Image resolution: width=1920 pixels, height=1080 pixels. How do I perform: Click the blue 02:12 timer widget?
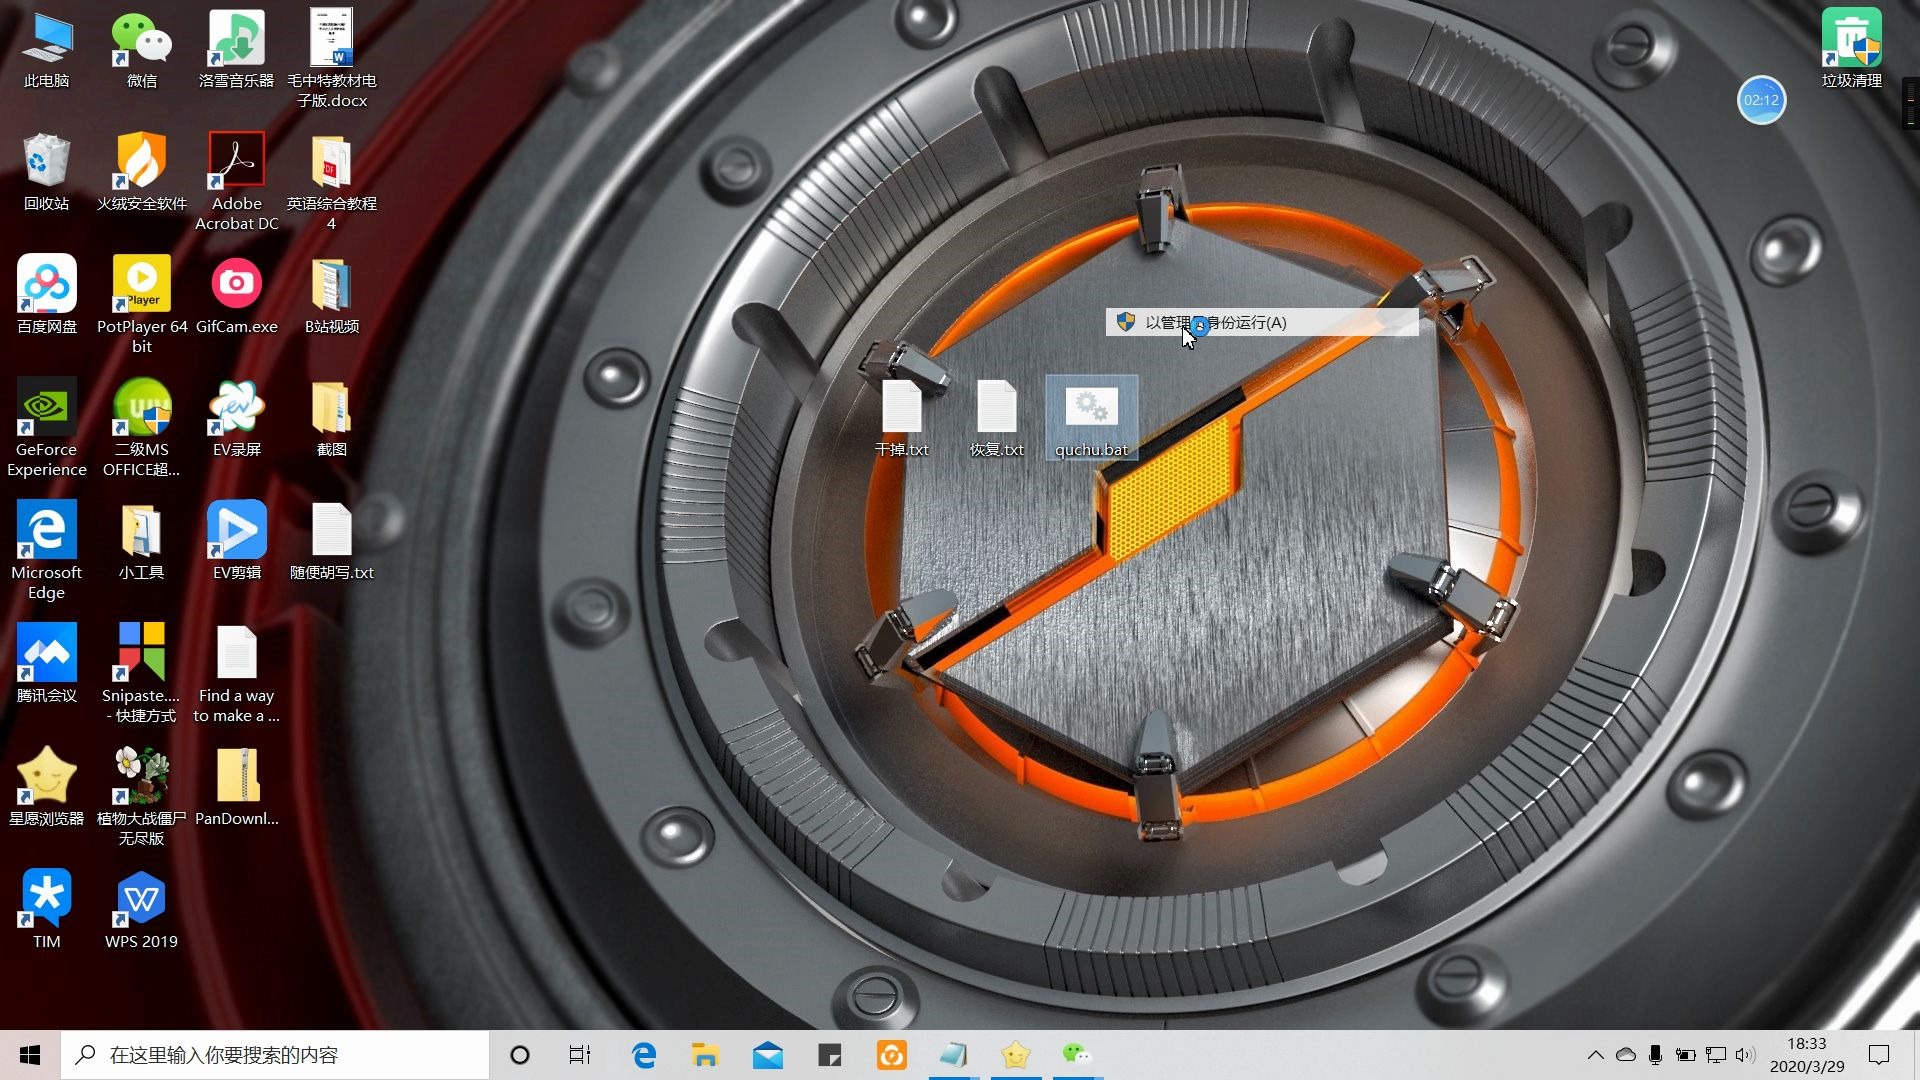pos(1761,100)
